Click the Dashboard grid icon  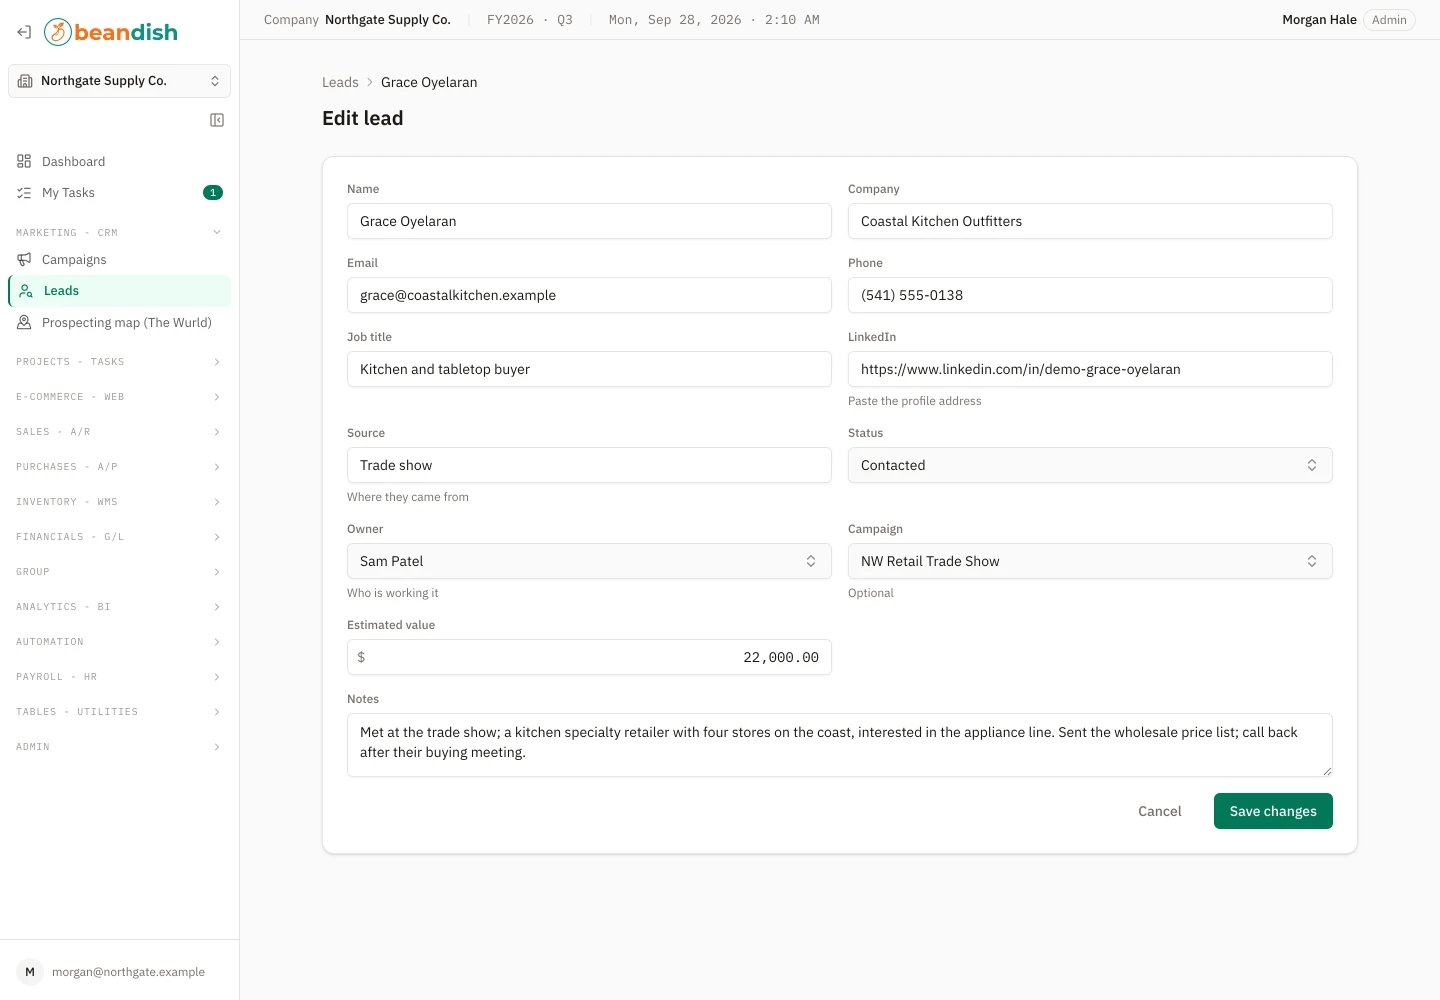coord(24,161)
